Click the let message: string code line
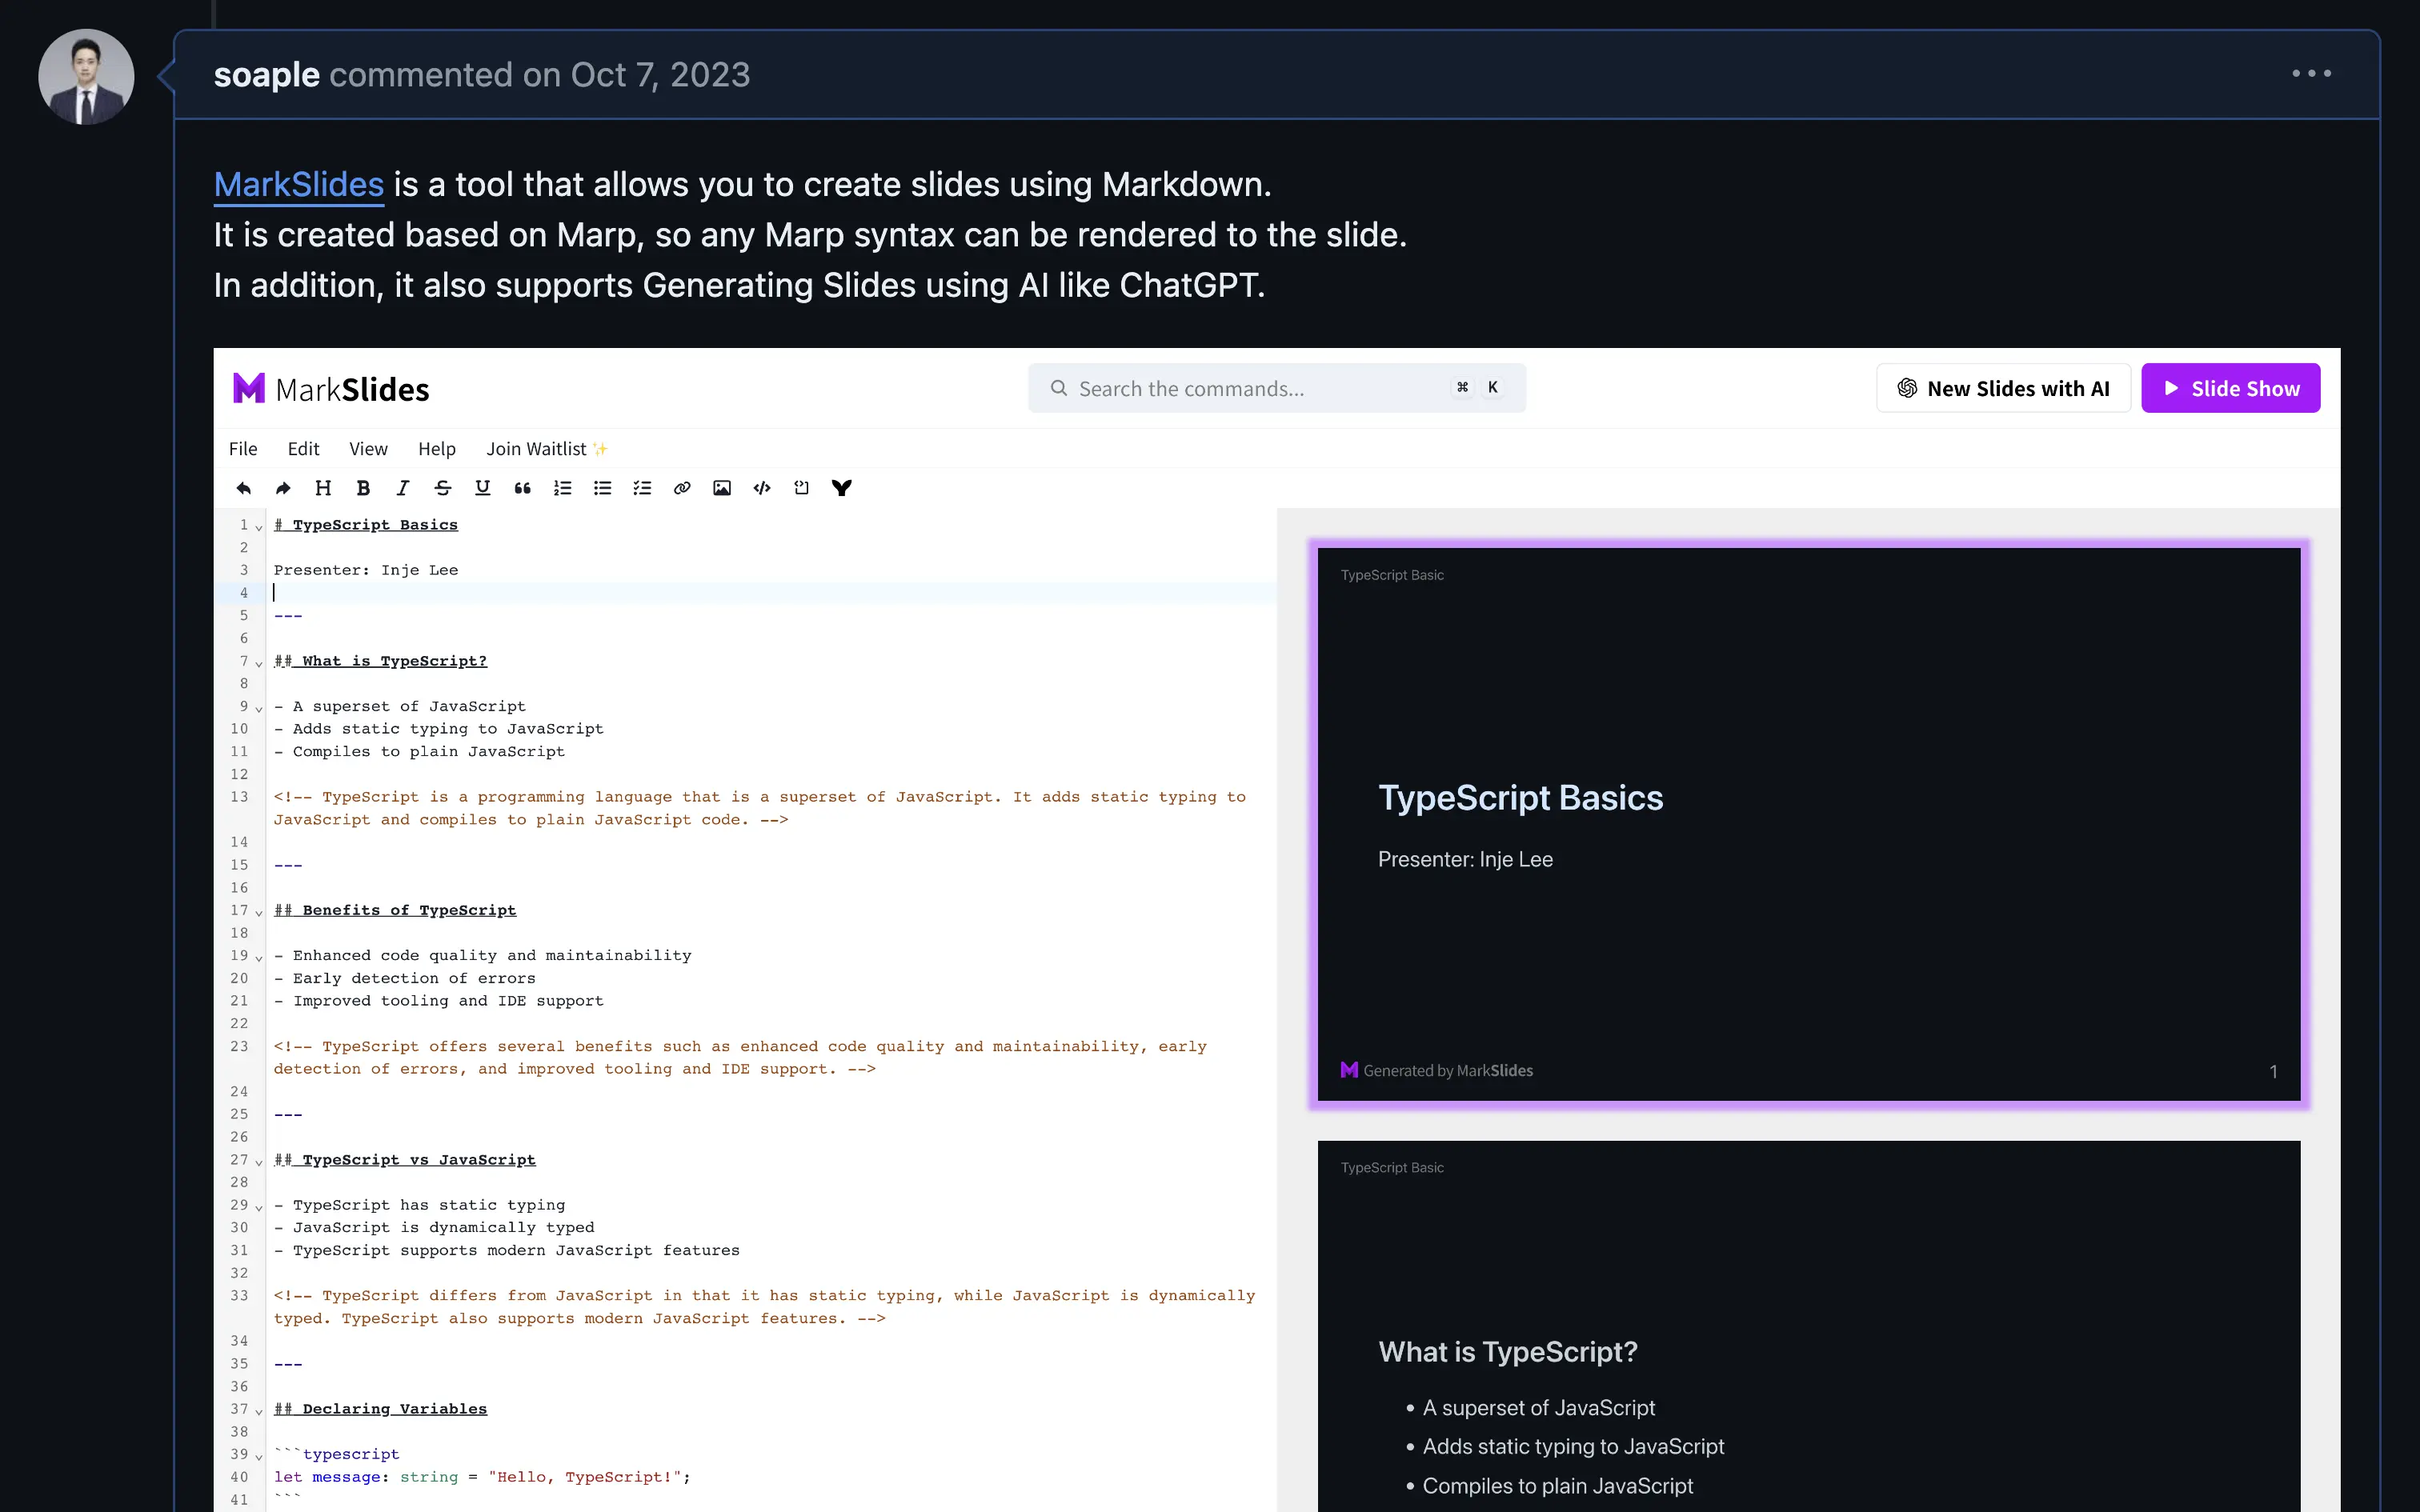Screen dimensions: 2420x1512 (482, 1477)
